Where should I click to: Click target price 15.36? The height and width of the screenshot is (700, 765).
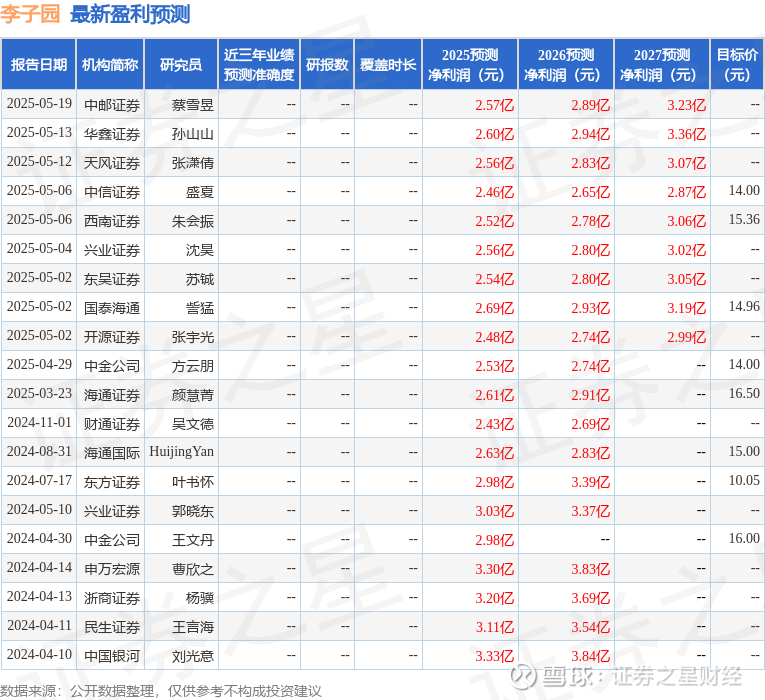tap(744, 220)
